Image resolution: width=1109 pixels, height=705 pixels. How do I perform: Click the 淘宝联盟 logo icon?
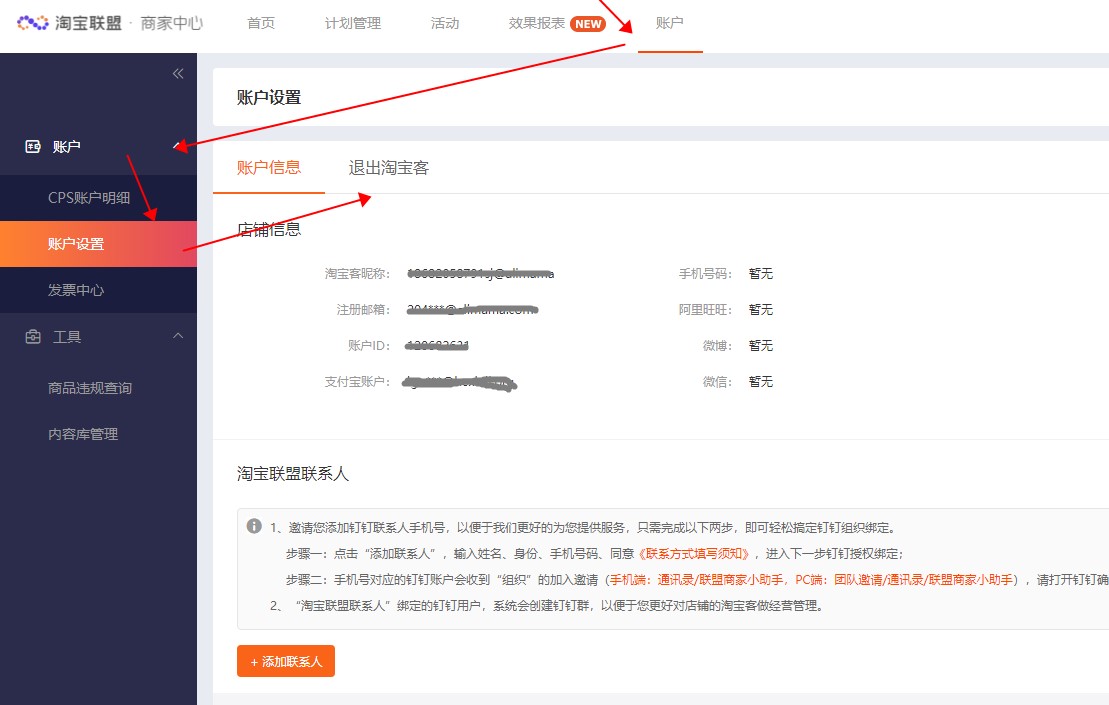[x=33, y=23]
